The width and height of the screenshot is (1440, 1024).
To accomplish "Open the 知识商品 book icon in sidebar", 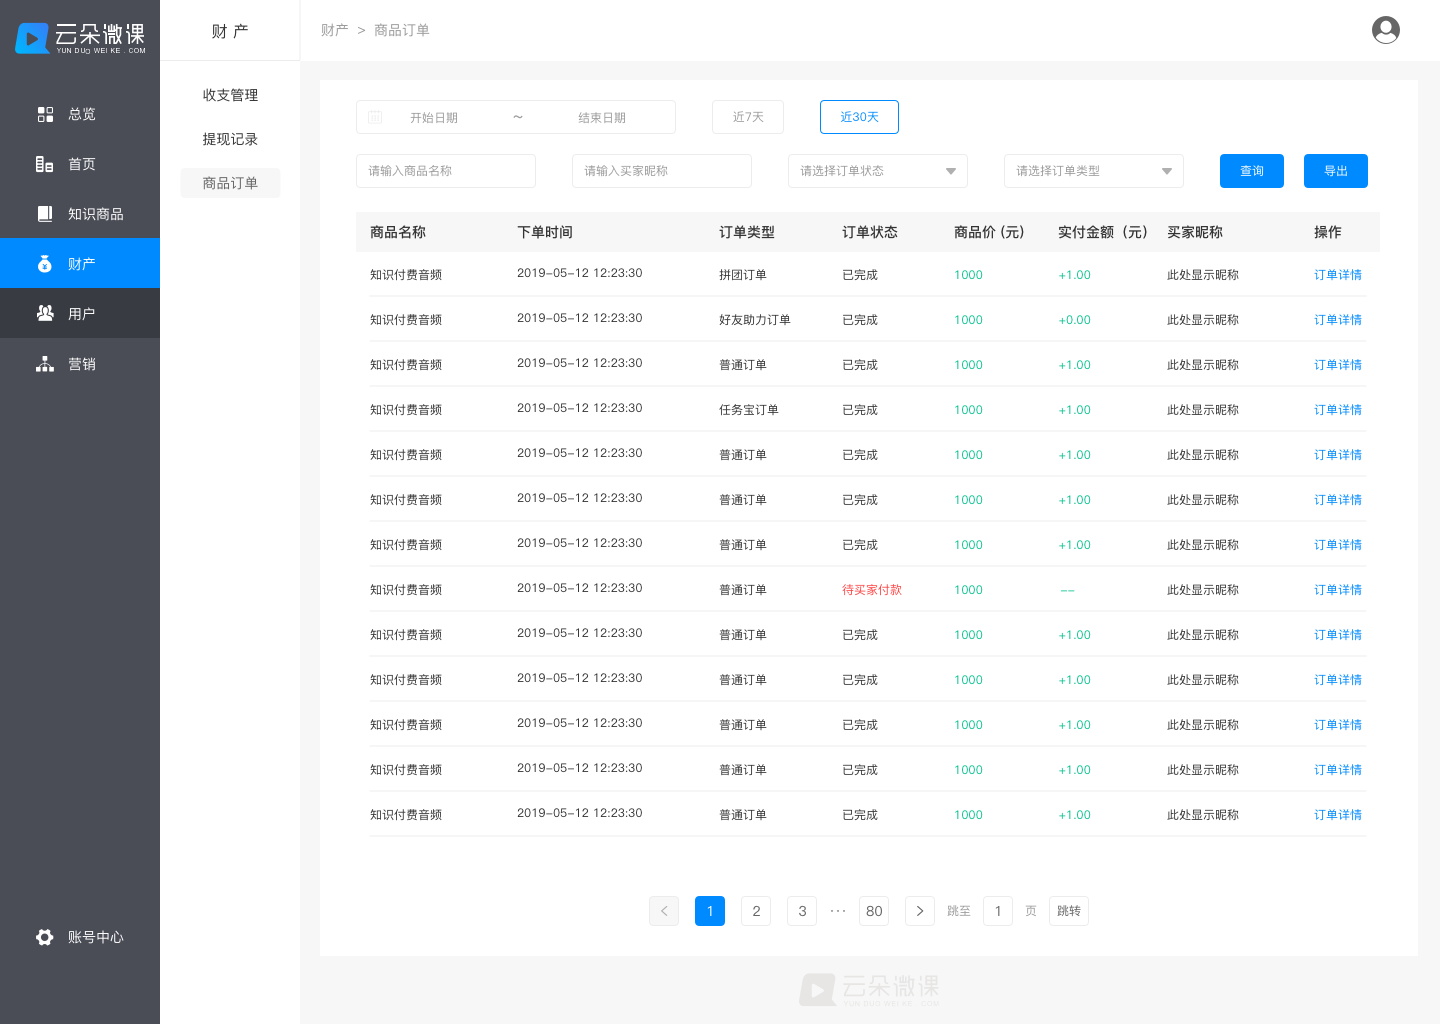I will click(x=45, y=214).
